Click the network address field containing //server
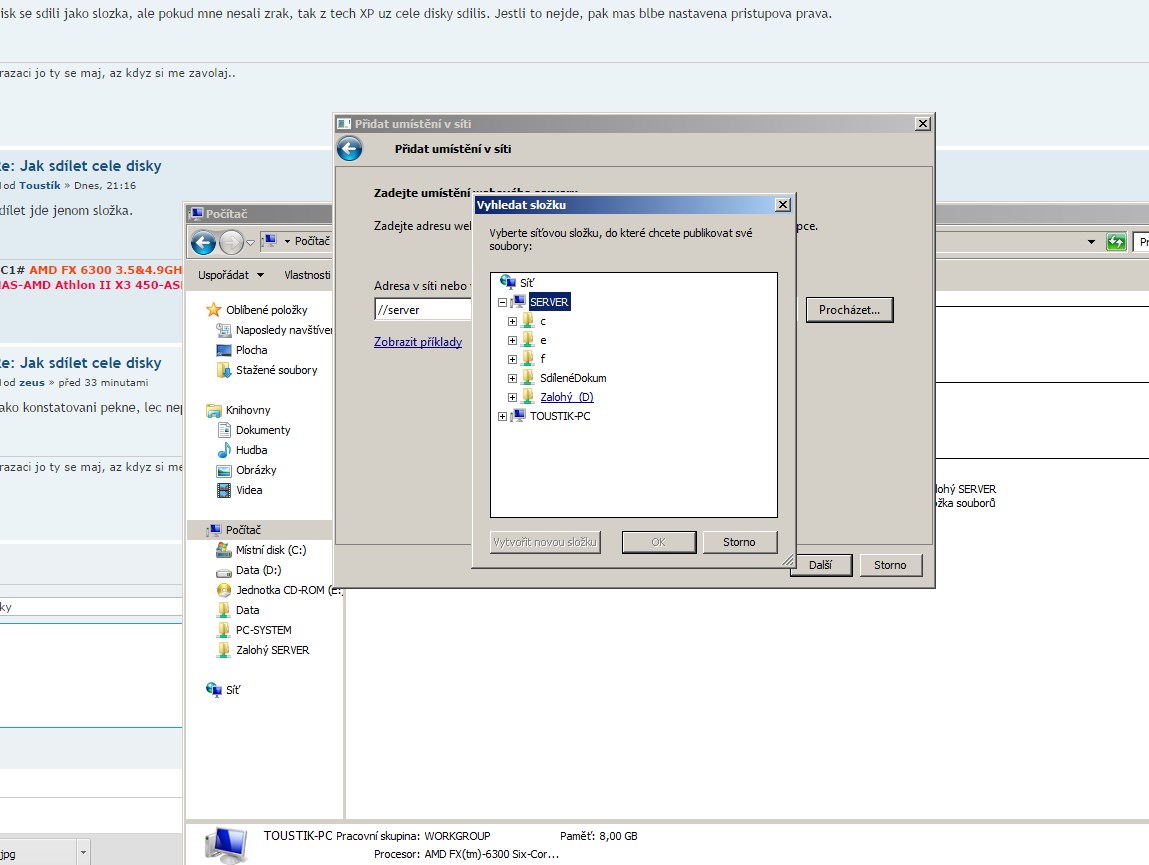 423,309
